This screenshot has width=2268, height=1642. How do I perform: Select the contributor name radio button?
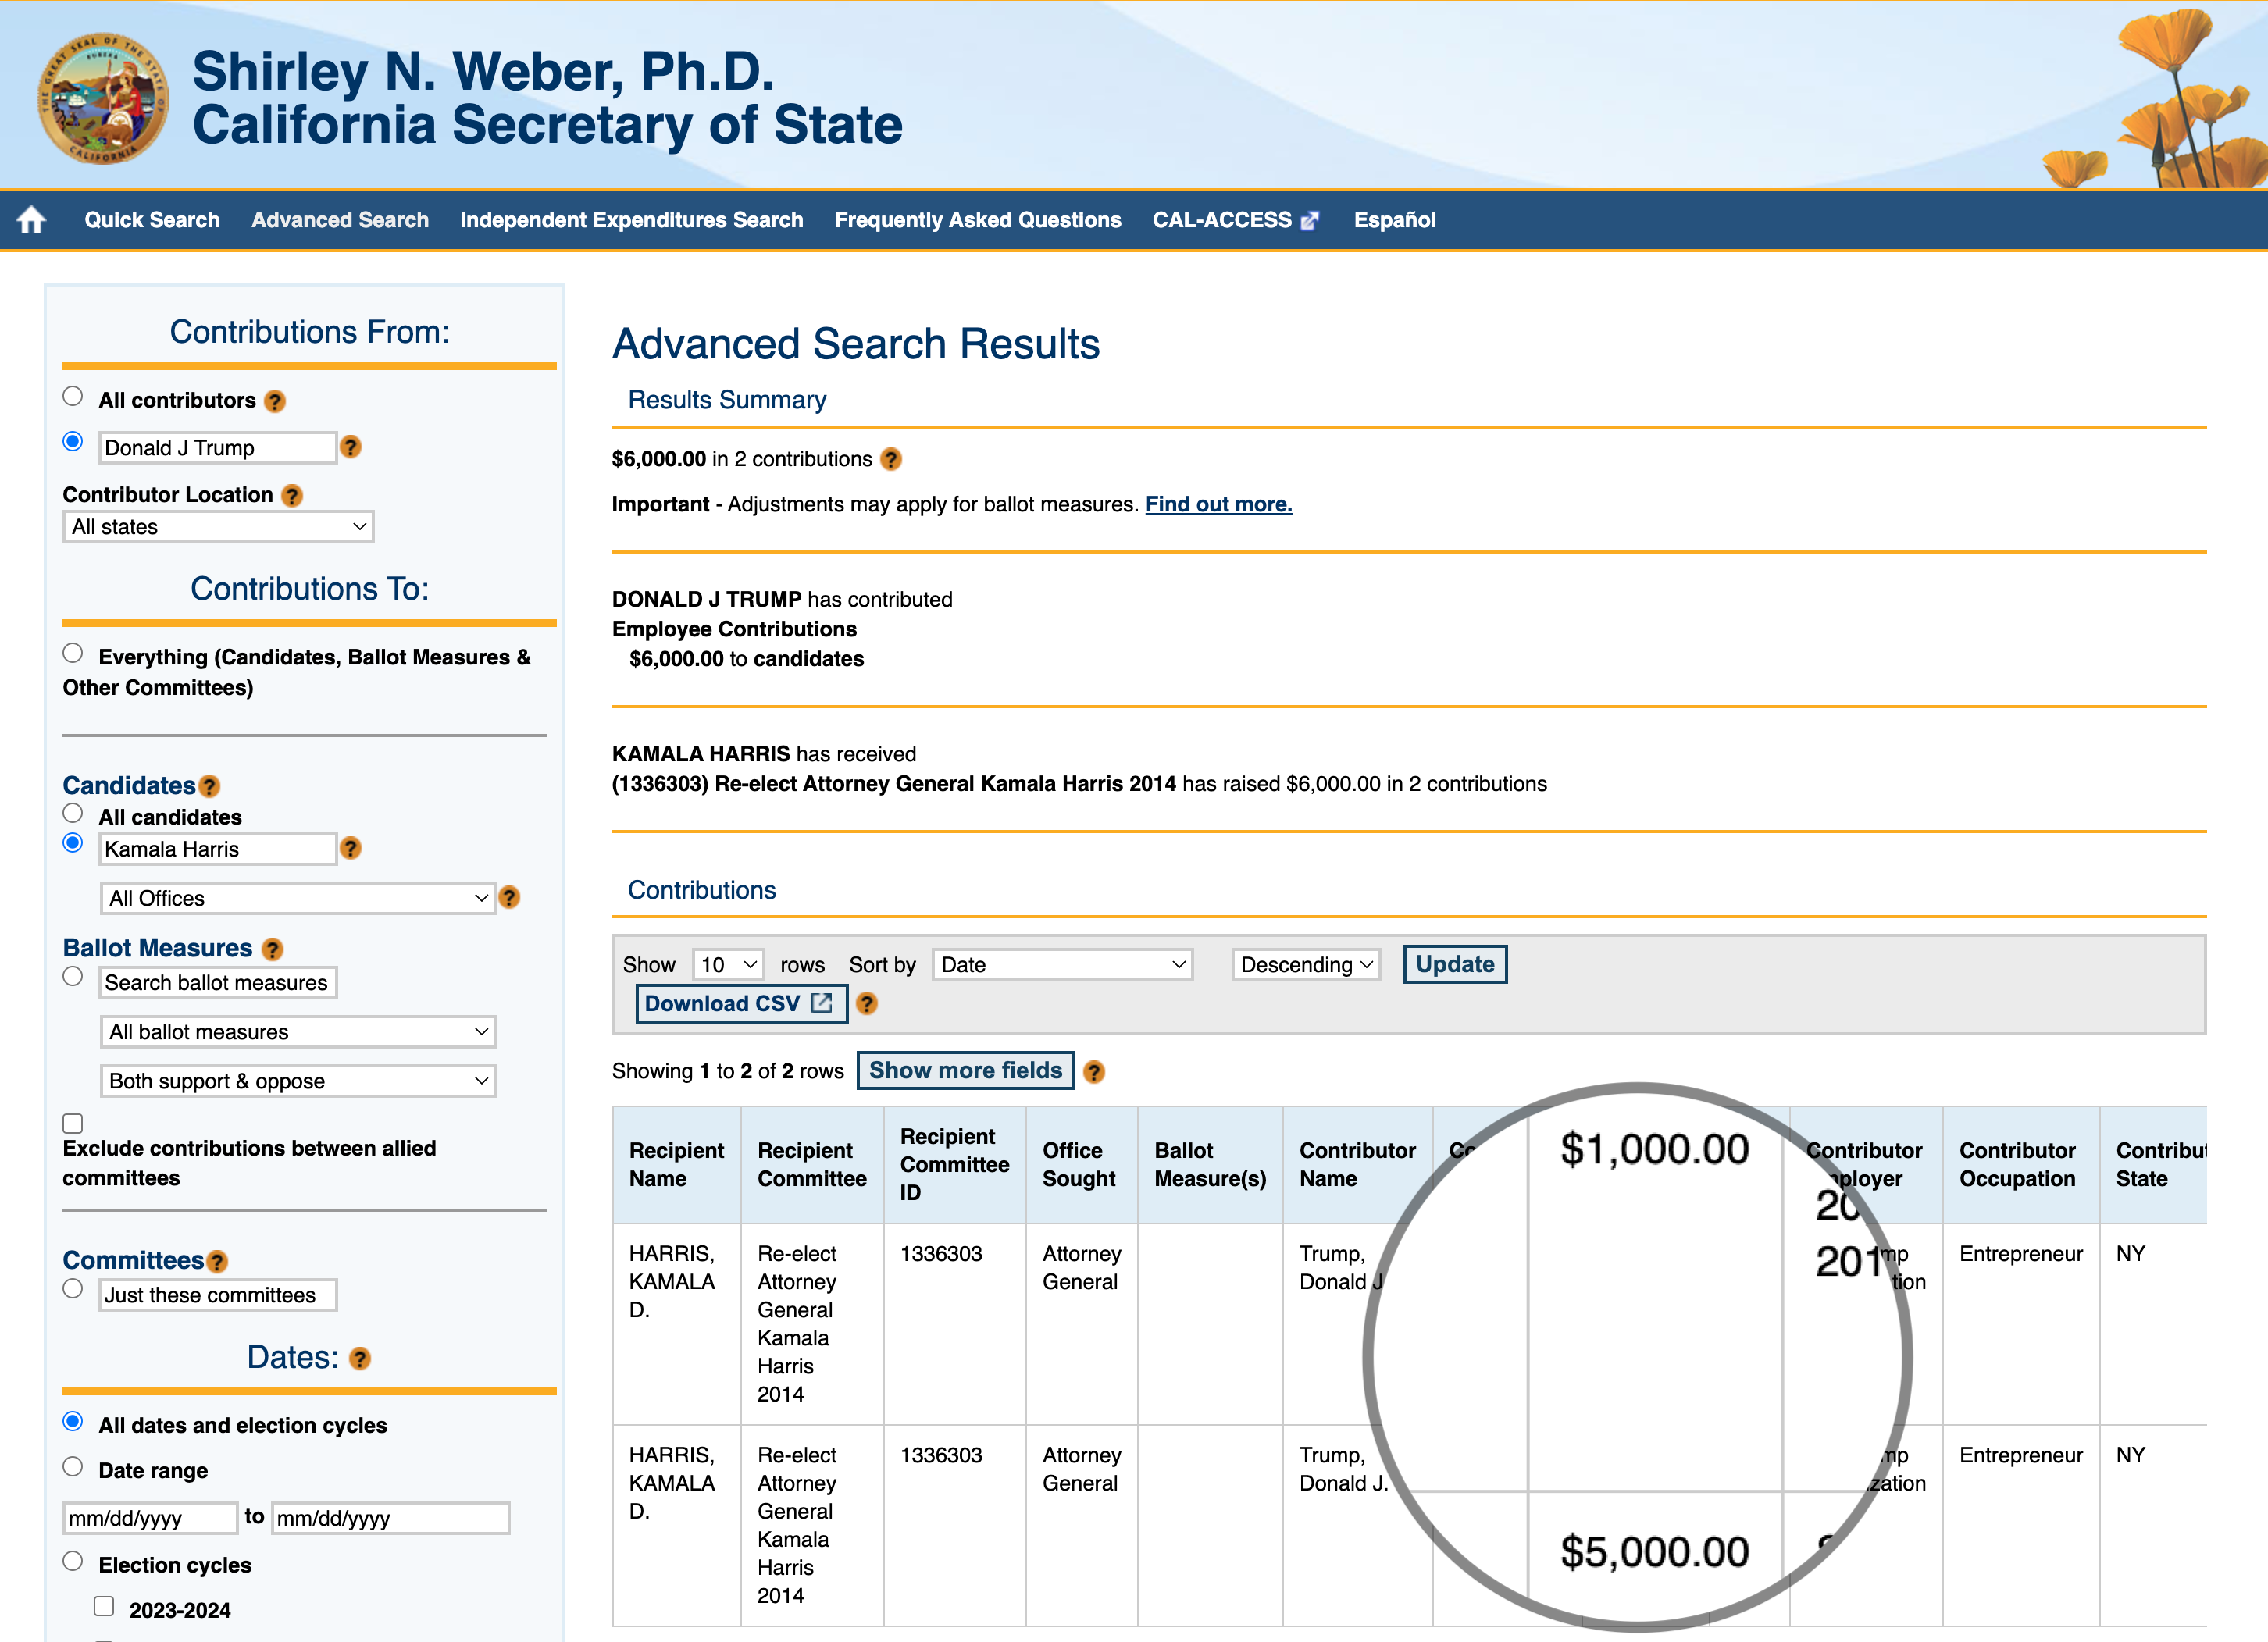tap(73, 441)
